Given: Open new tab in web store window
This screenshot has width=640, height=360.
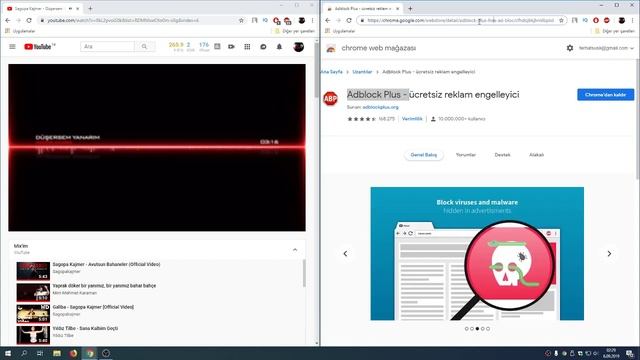Looking at the screenshot, I should pyautogui.click(x=410, y=8).
